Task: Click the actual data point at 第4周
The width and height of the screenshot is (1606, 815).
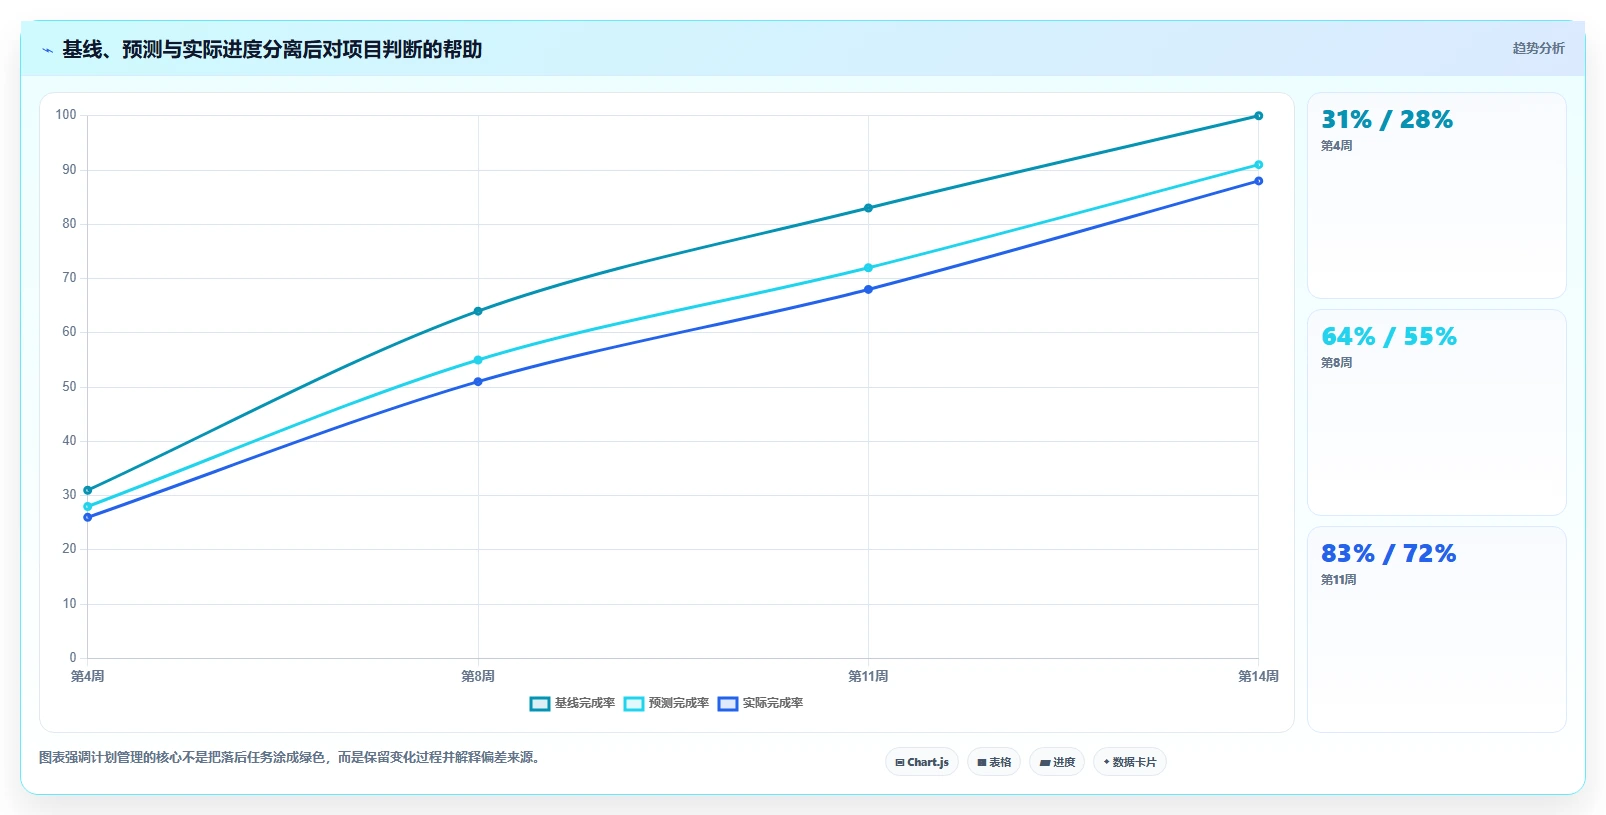Action: pyautogui.click(x=88, y=517)
